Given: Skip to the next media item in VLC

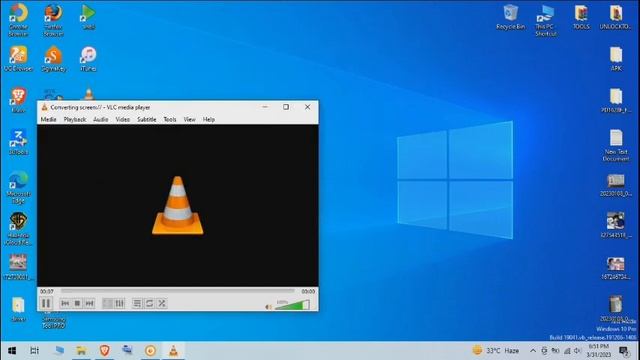Looking at the screenshot, I should point(89,303).
